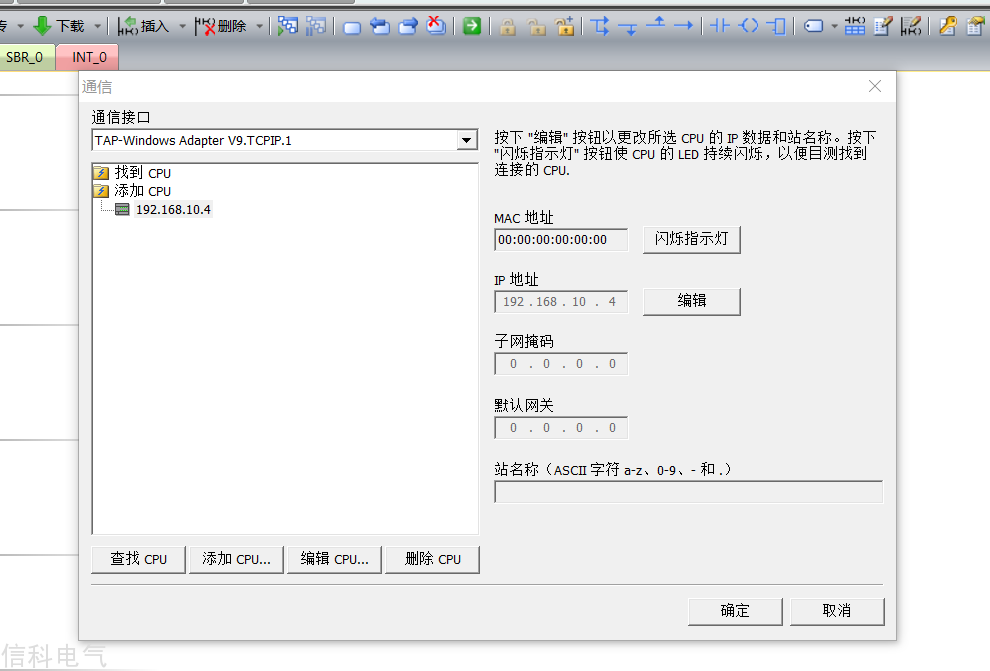Insert box instruction icon
Viewport: 990px width, 671px height.
[x=777, y=26]
